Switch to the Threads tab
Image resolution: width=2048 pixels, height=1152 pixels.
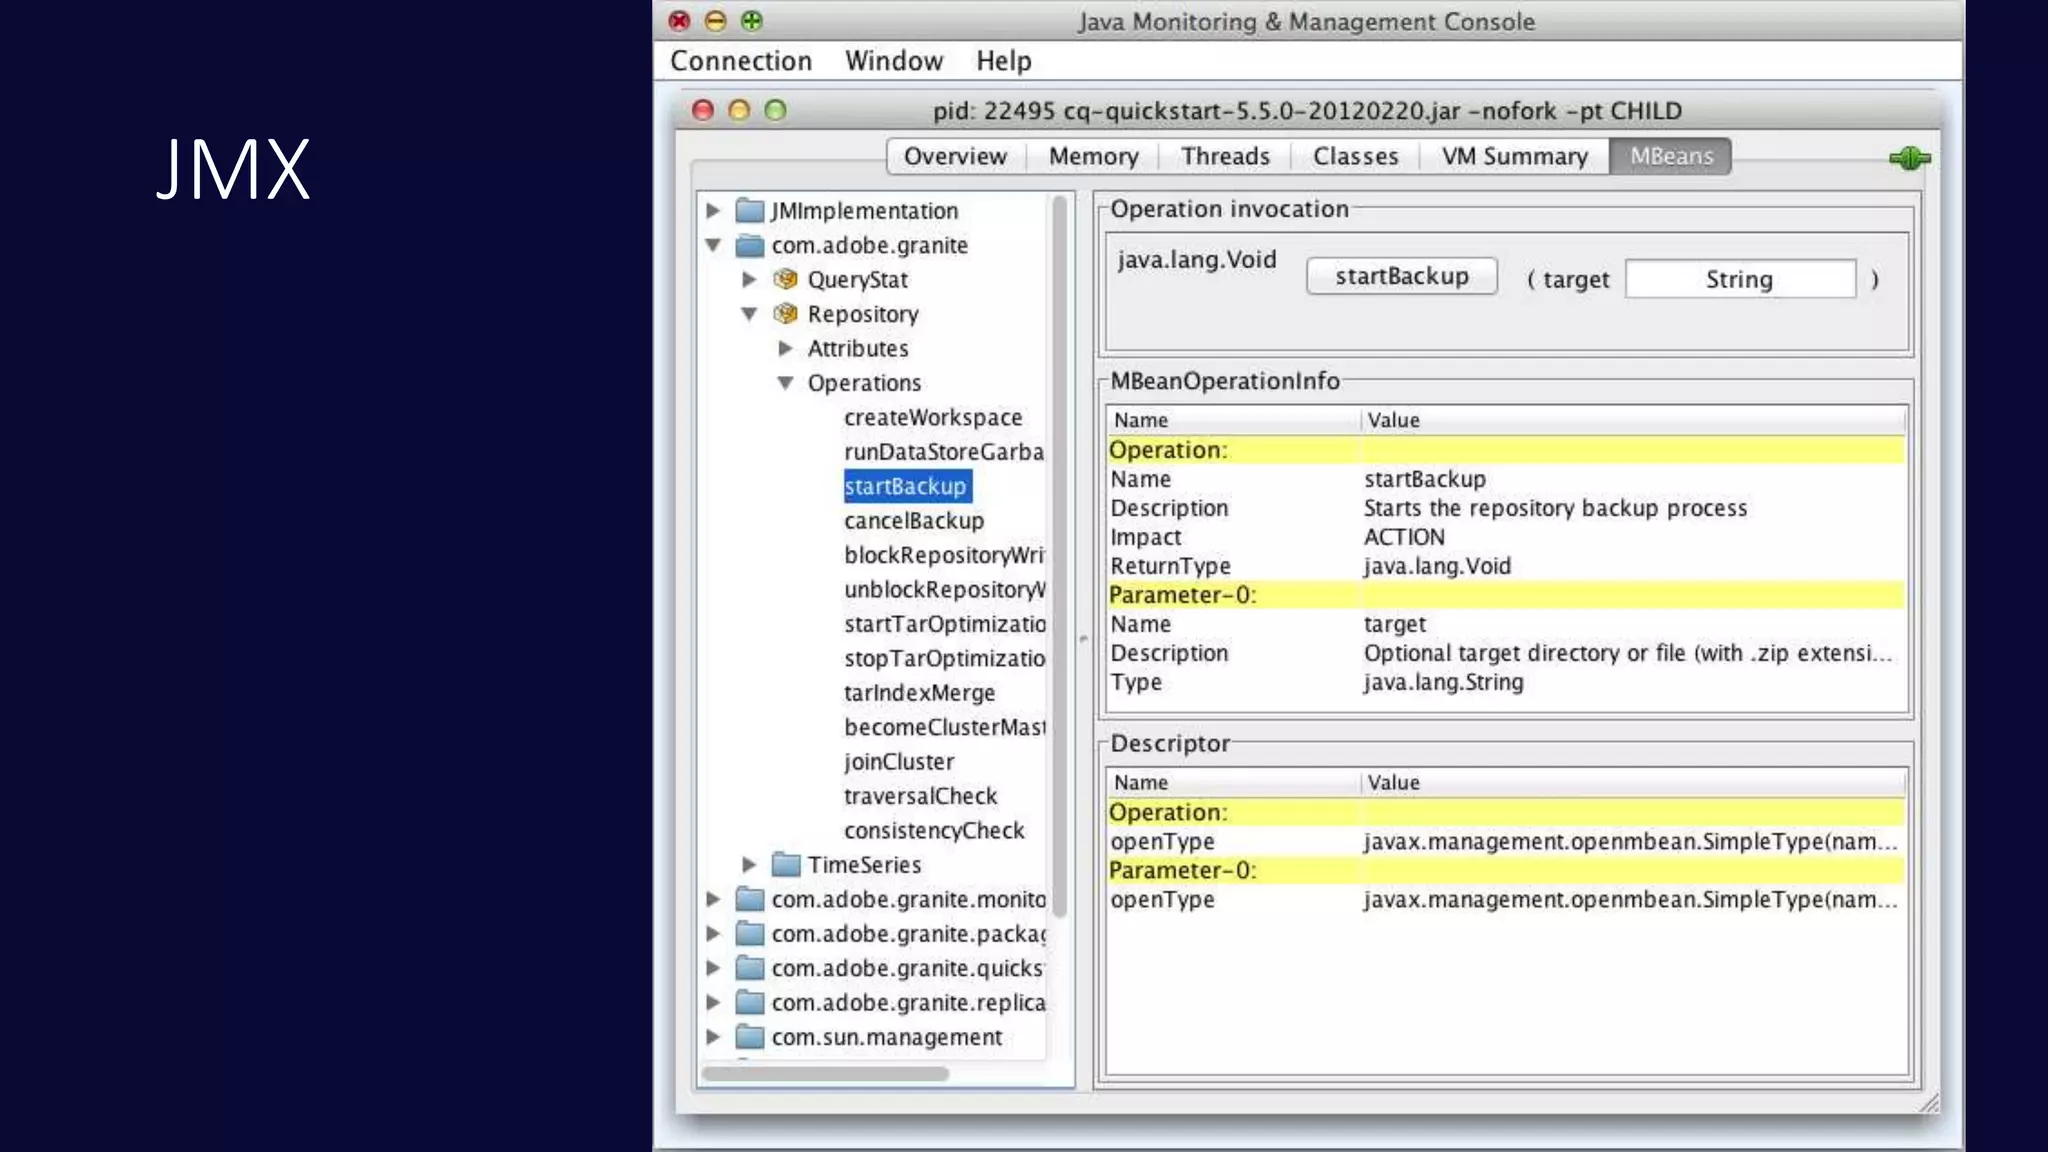pyautogui.click(x=1224, y=156)
